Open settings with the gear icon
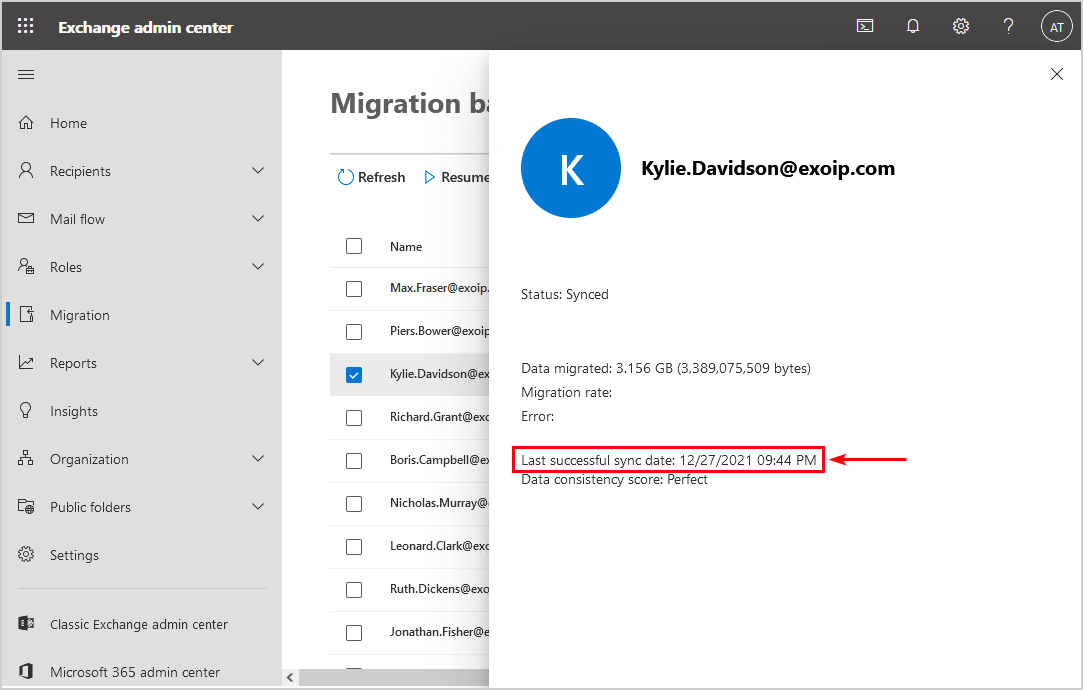The width and height of the screenshot is (1083, 690). [960, 25]
